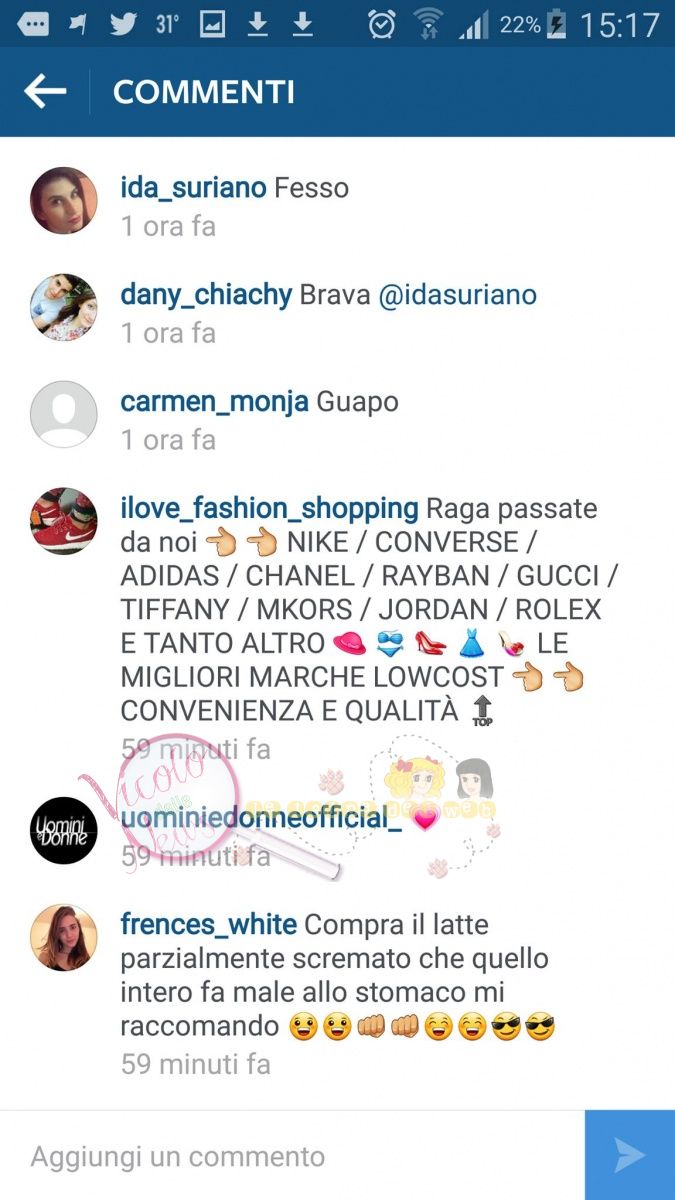Viewport: 675px width, 1200px height.
Task: Open the frences_white username link
Action: tap(208, 925)
